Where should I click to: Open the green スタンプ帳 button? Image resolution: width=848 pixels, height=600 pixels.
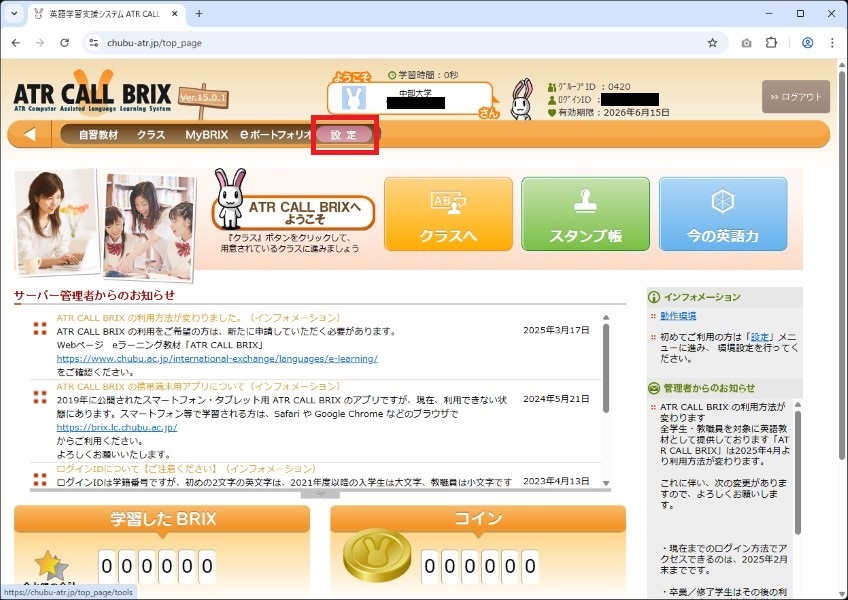585,214
